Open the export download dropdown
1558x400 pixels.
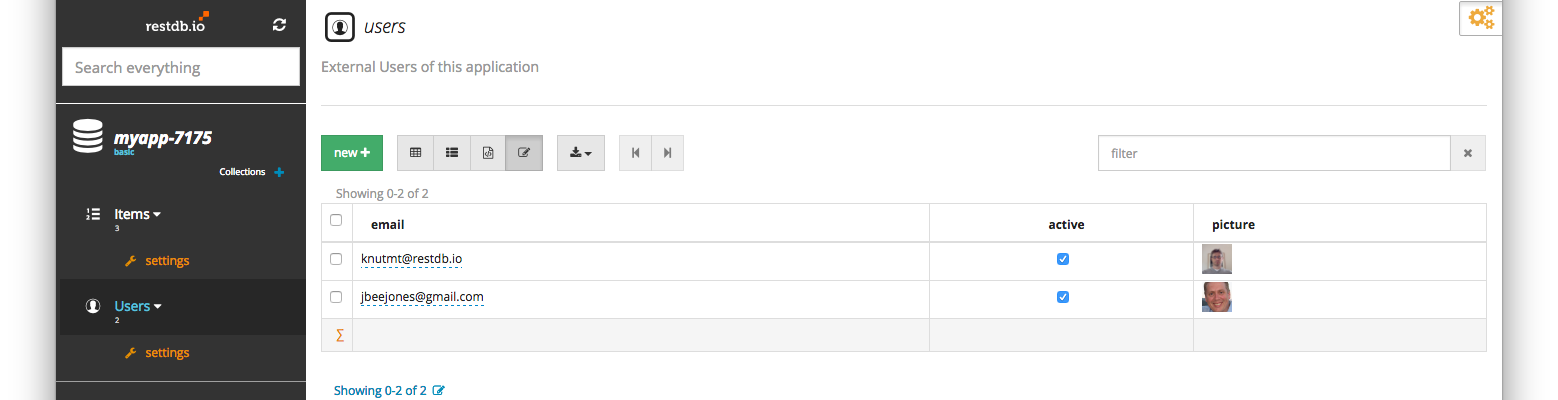tap(581, 153)
